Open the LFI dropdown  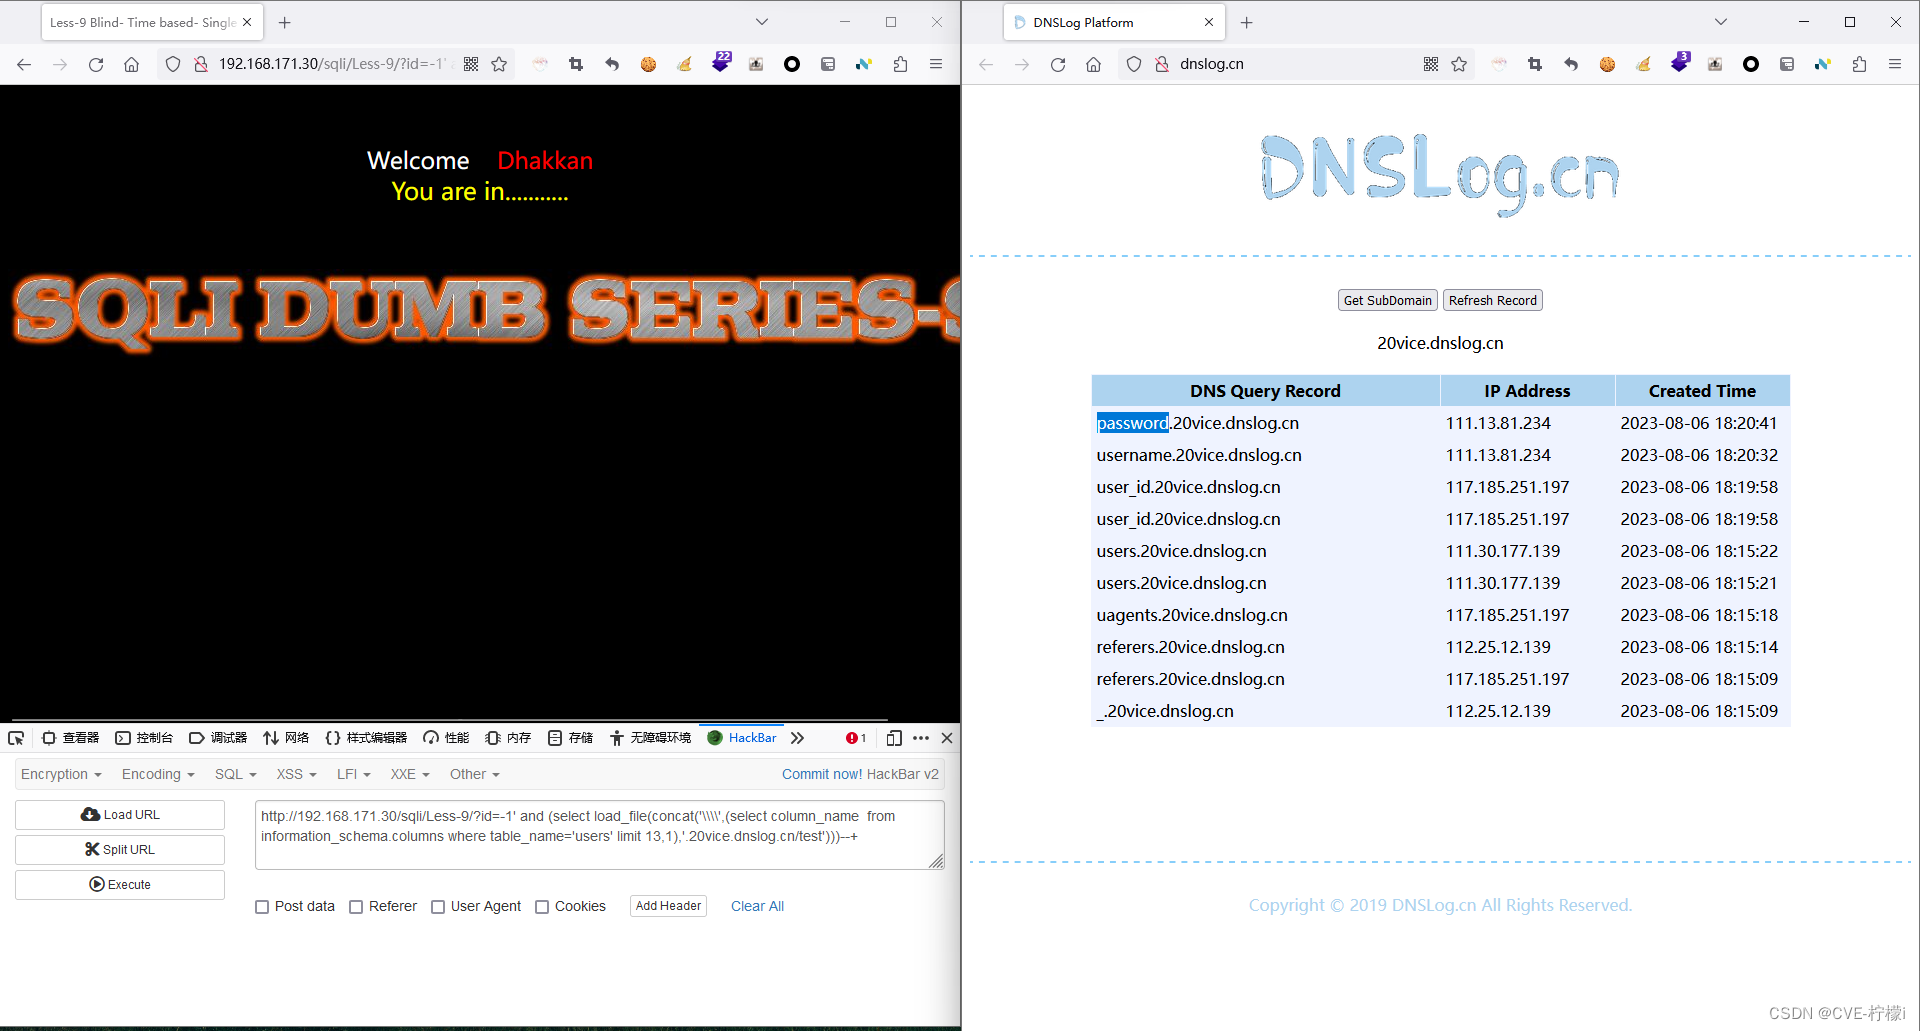tap(354, 774)
